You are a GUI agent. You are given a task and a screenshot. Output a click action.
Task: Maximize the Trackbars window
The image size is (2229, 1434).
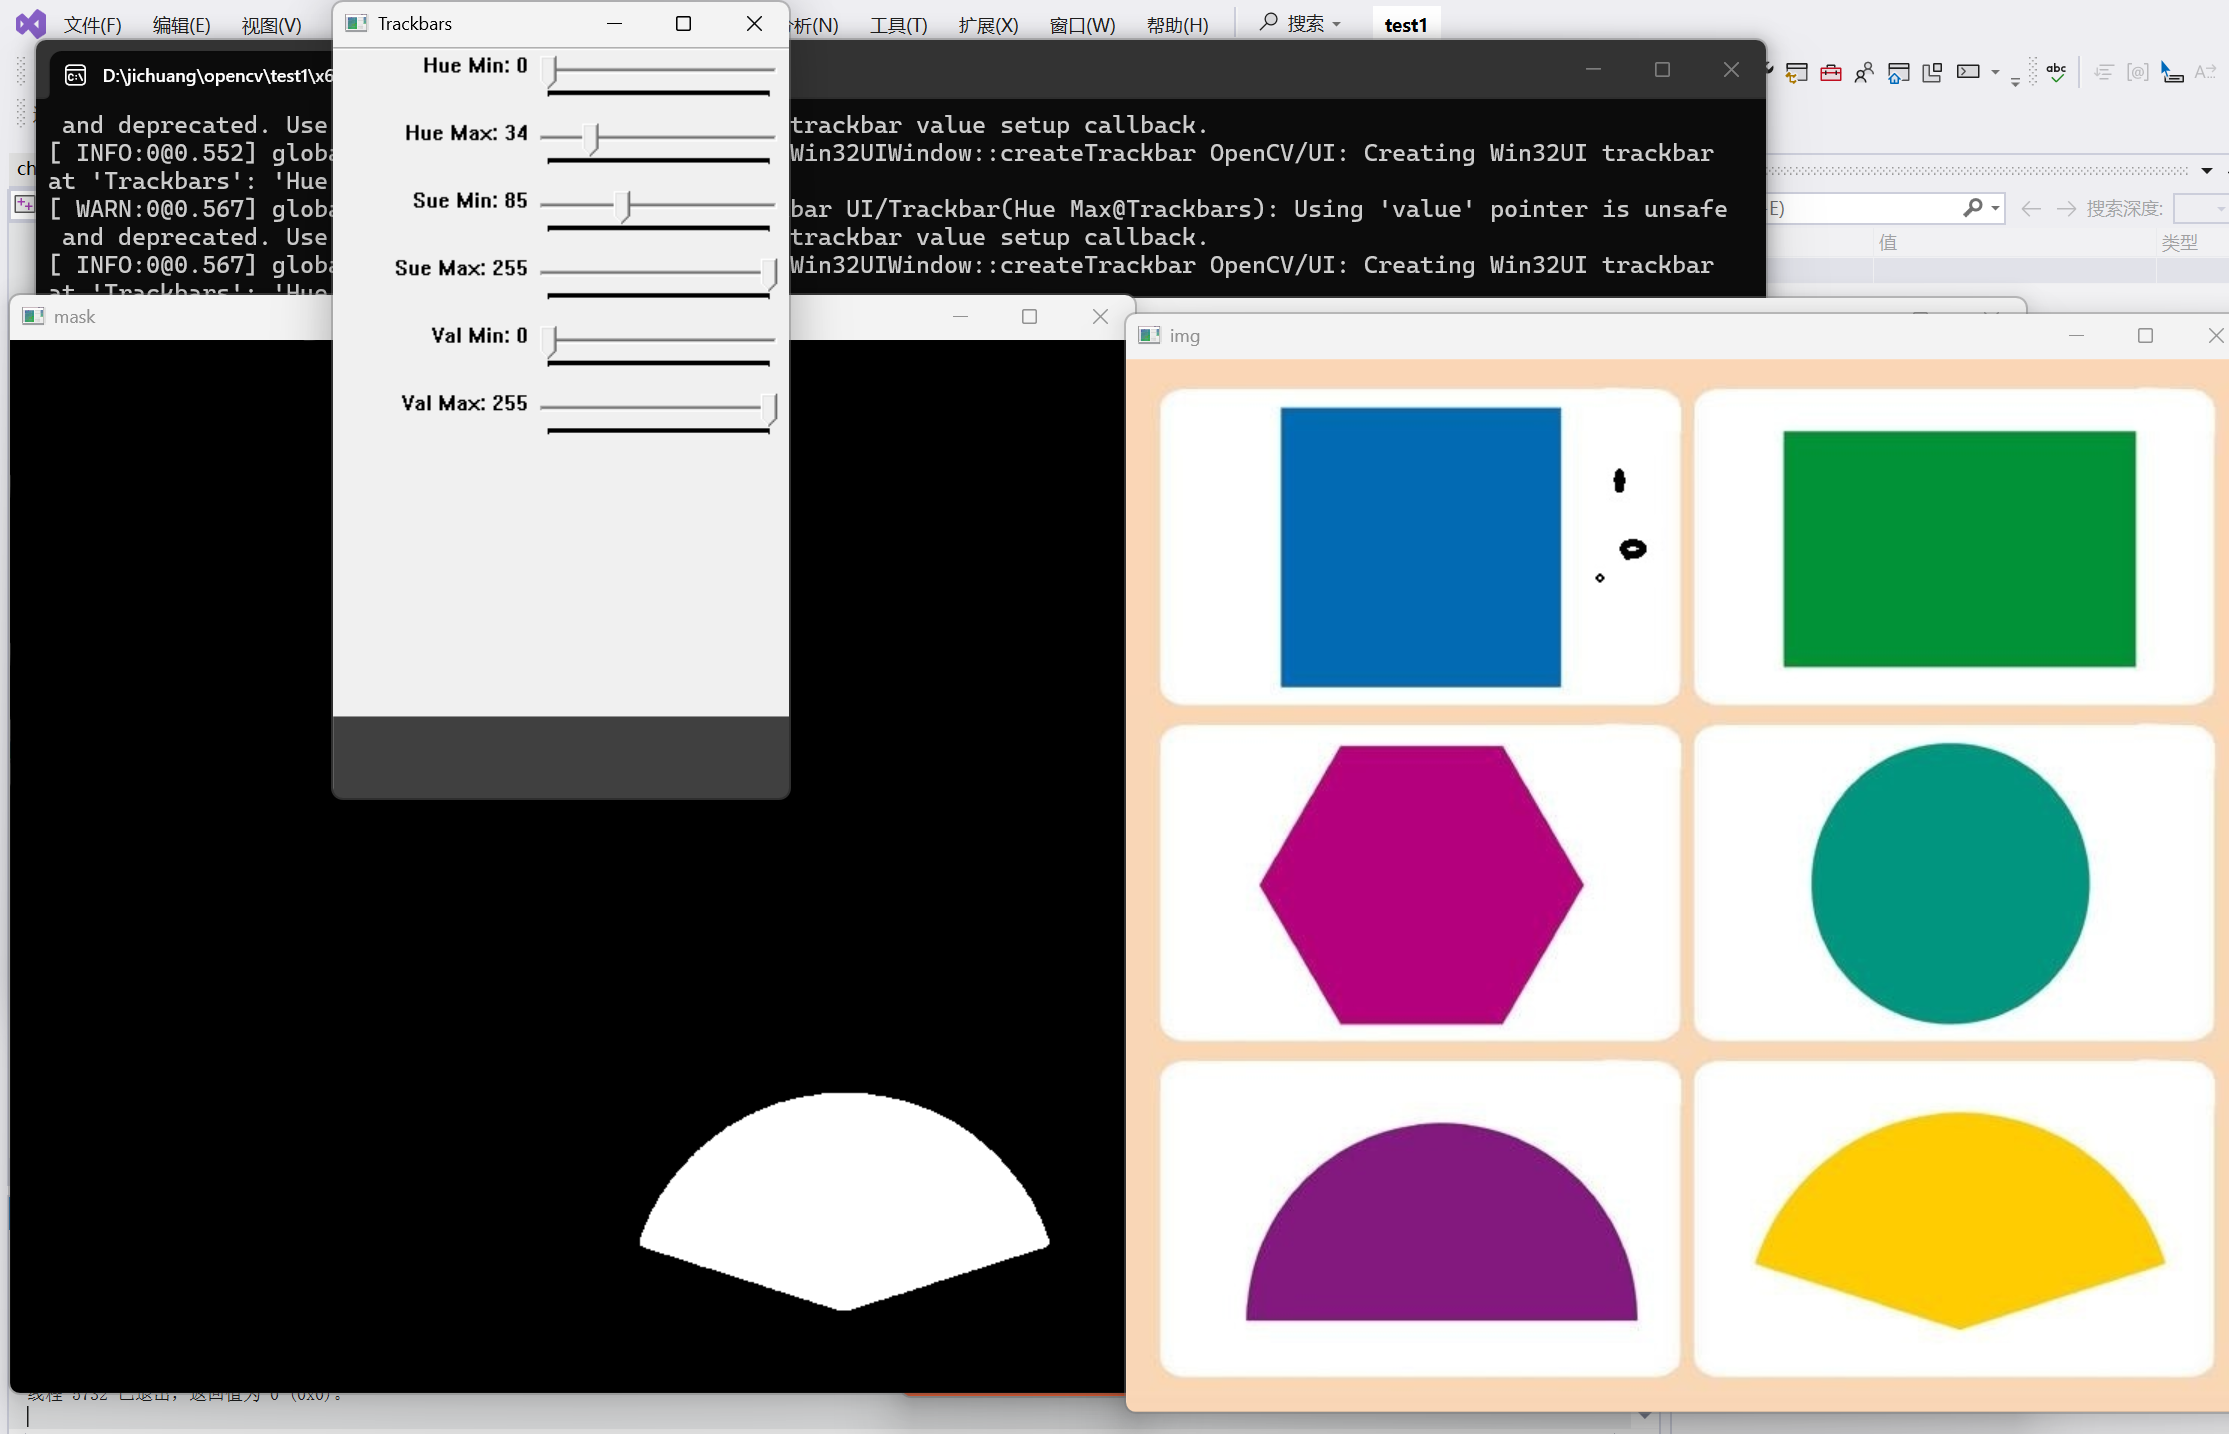683,23
